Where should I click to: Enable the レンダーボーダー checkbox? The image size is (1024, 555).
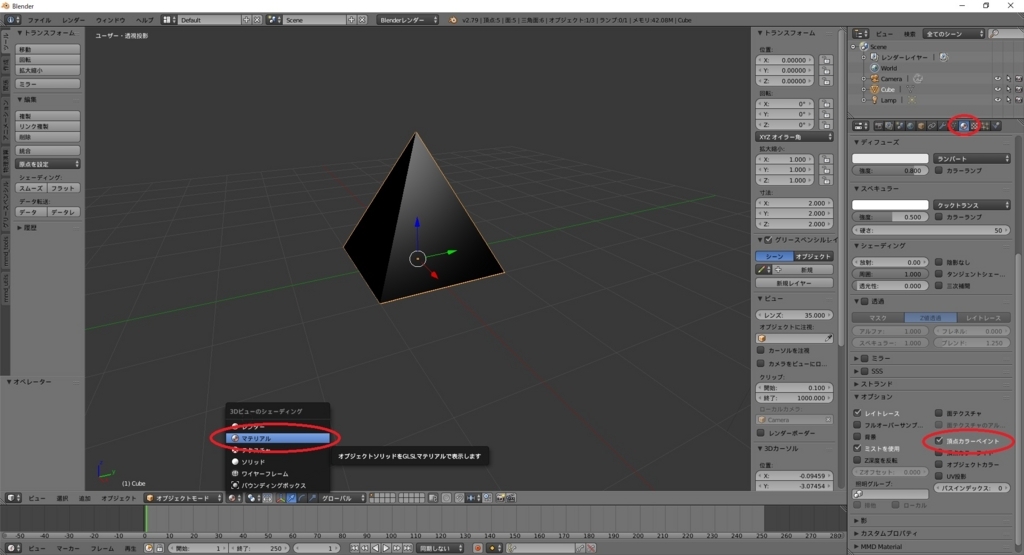pyautogui.click(x=761, y=433)
